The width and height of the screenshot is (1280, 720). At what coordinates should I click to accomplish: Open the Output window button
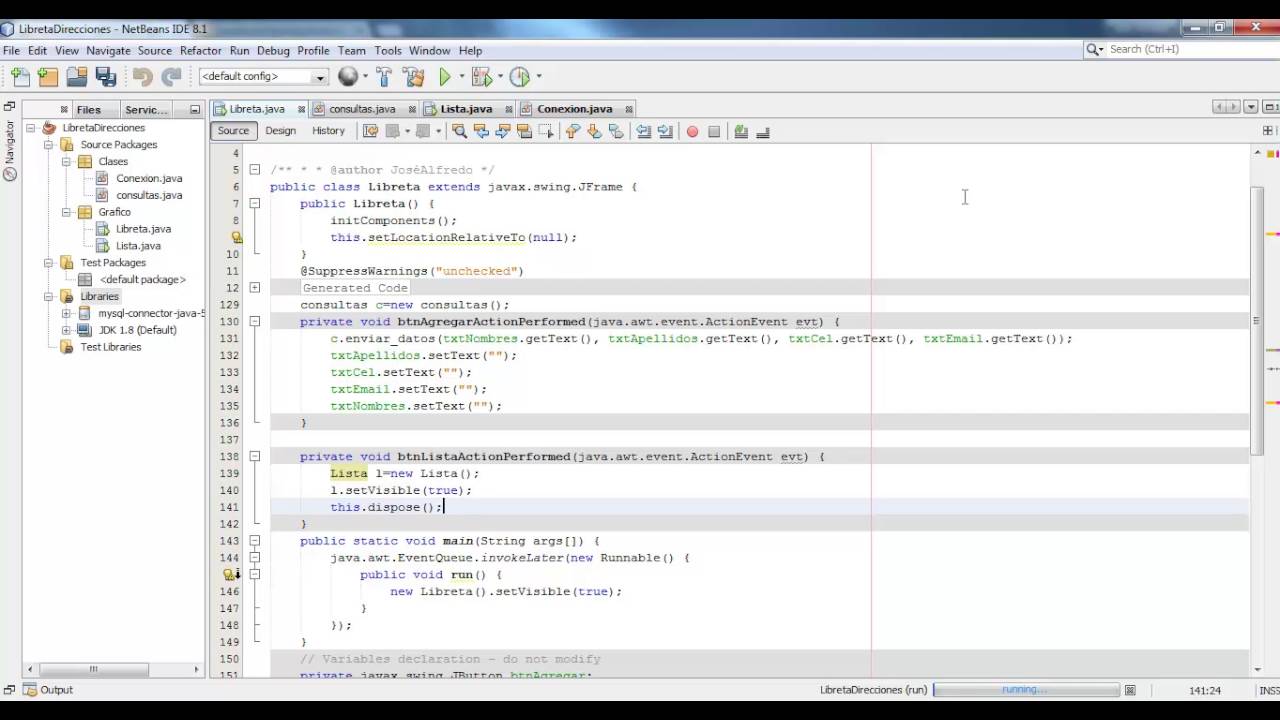click(48, 690)
